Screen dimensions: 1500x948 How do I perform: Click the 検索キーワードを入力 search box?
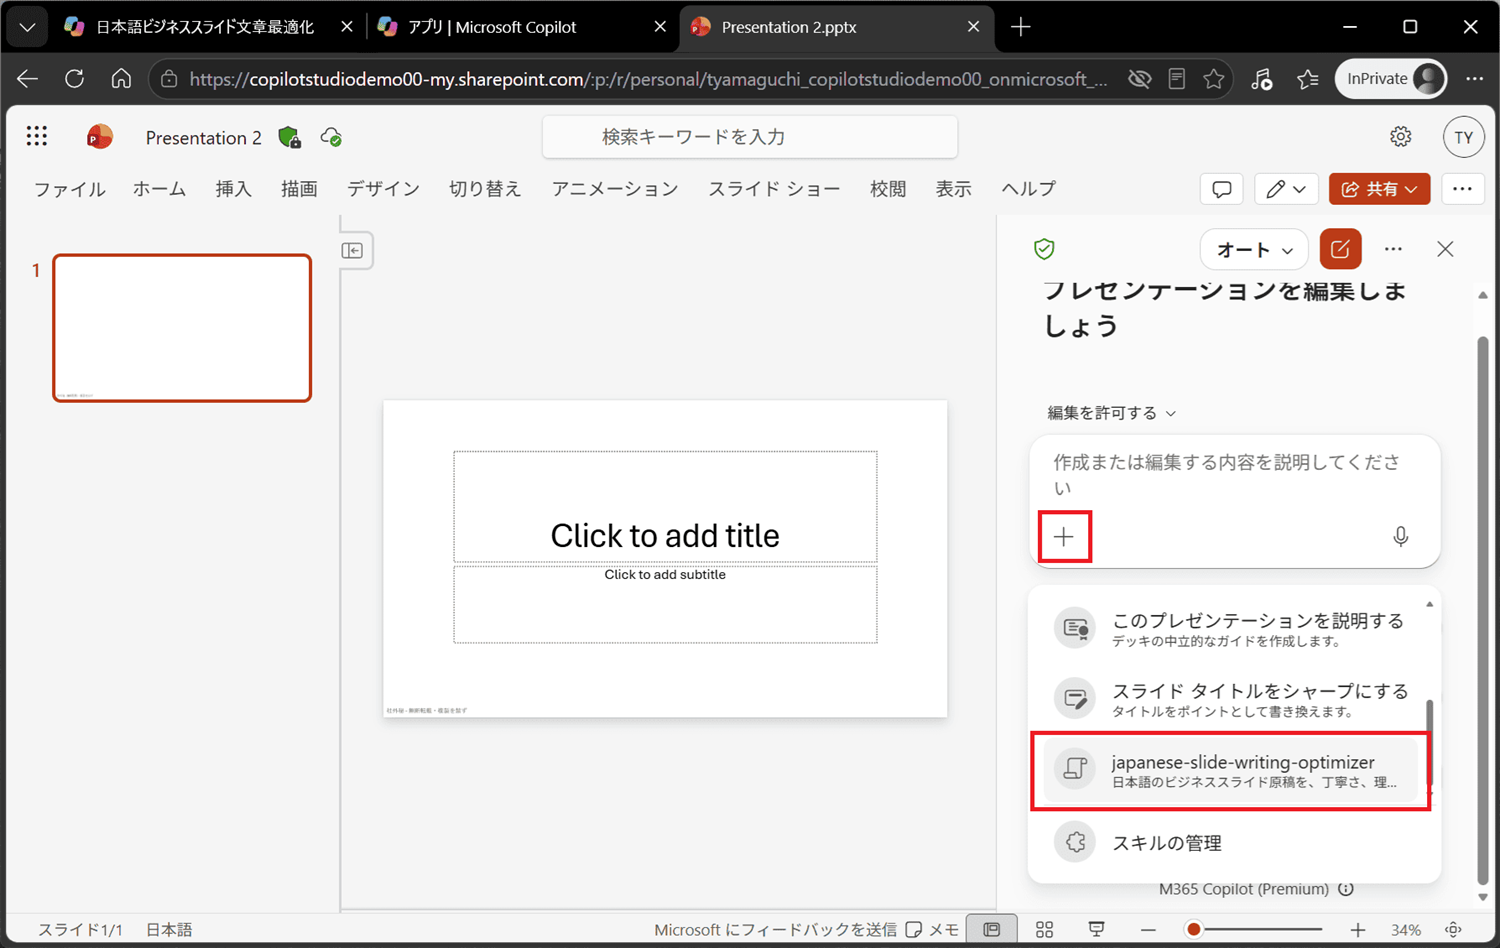pyautogui.click(x=750, y=137)
